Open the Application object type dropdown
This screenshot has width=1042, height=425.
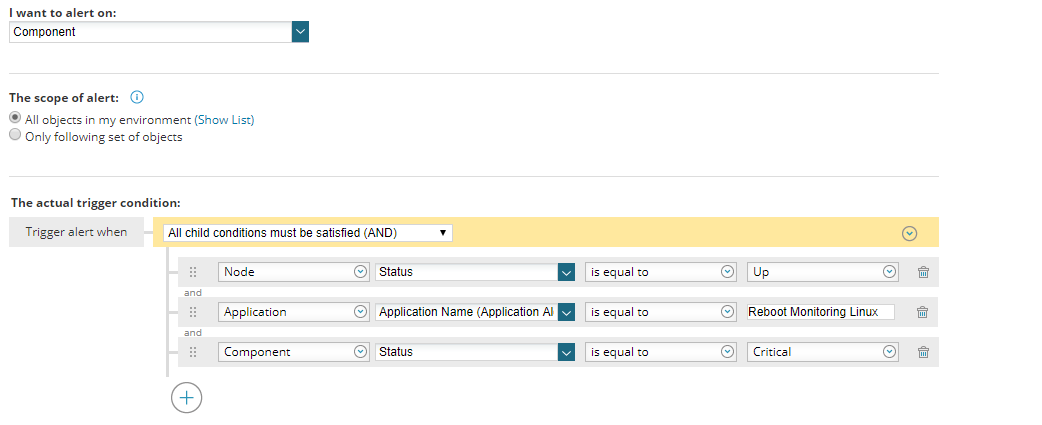click(x=294, y=312)
